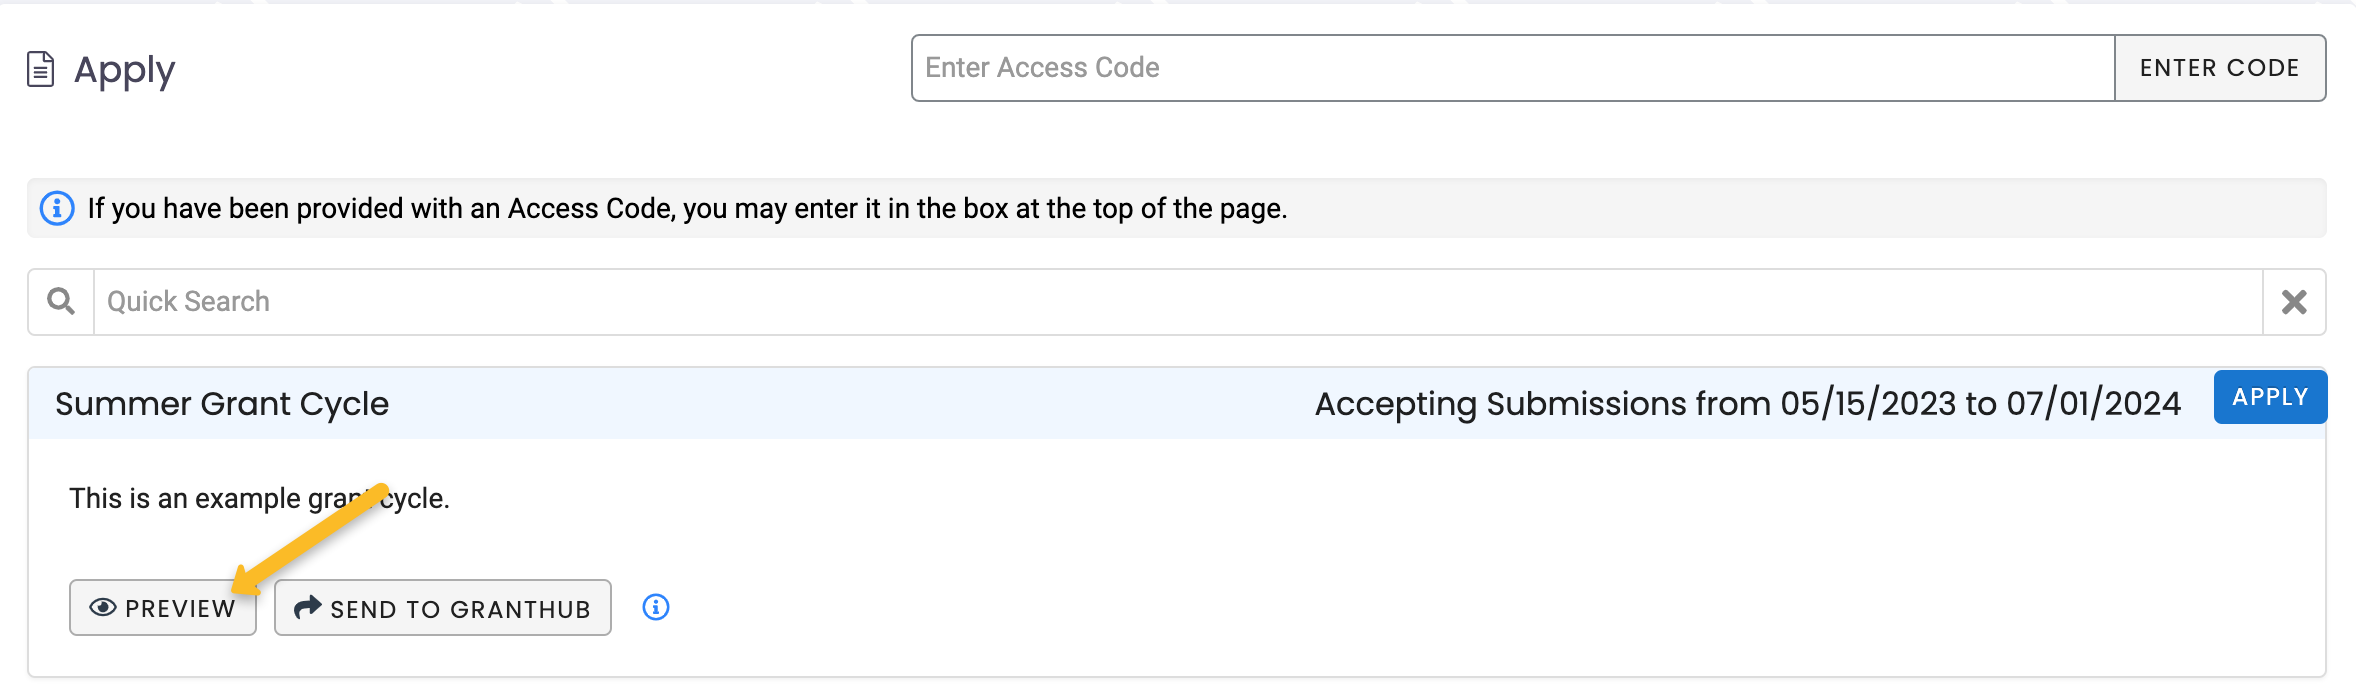Click the info icon in the Access Code banner
Image resolution: width=2356 pixels, height=686 pixels.
(x=57, y=208)
